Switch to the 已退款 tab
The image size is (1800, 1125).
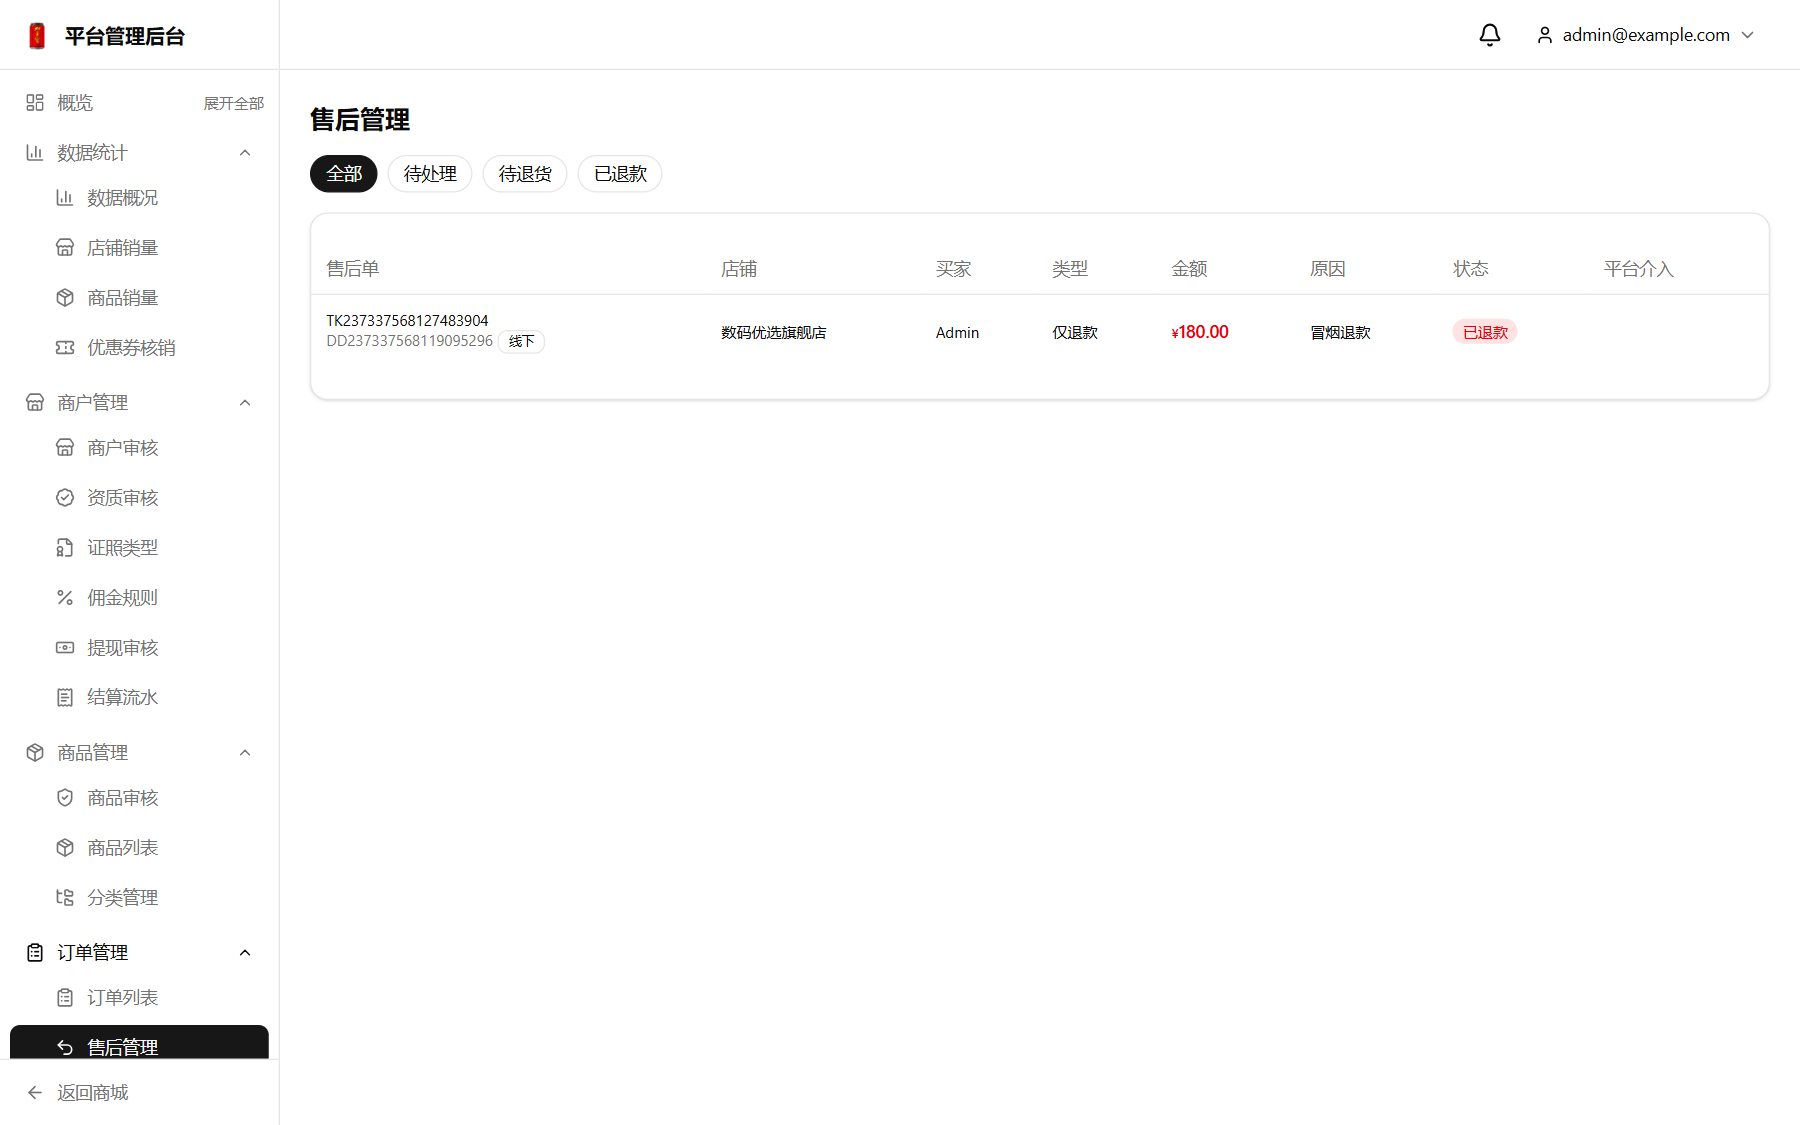click(x=620, y=174)
